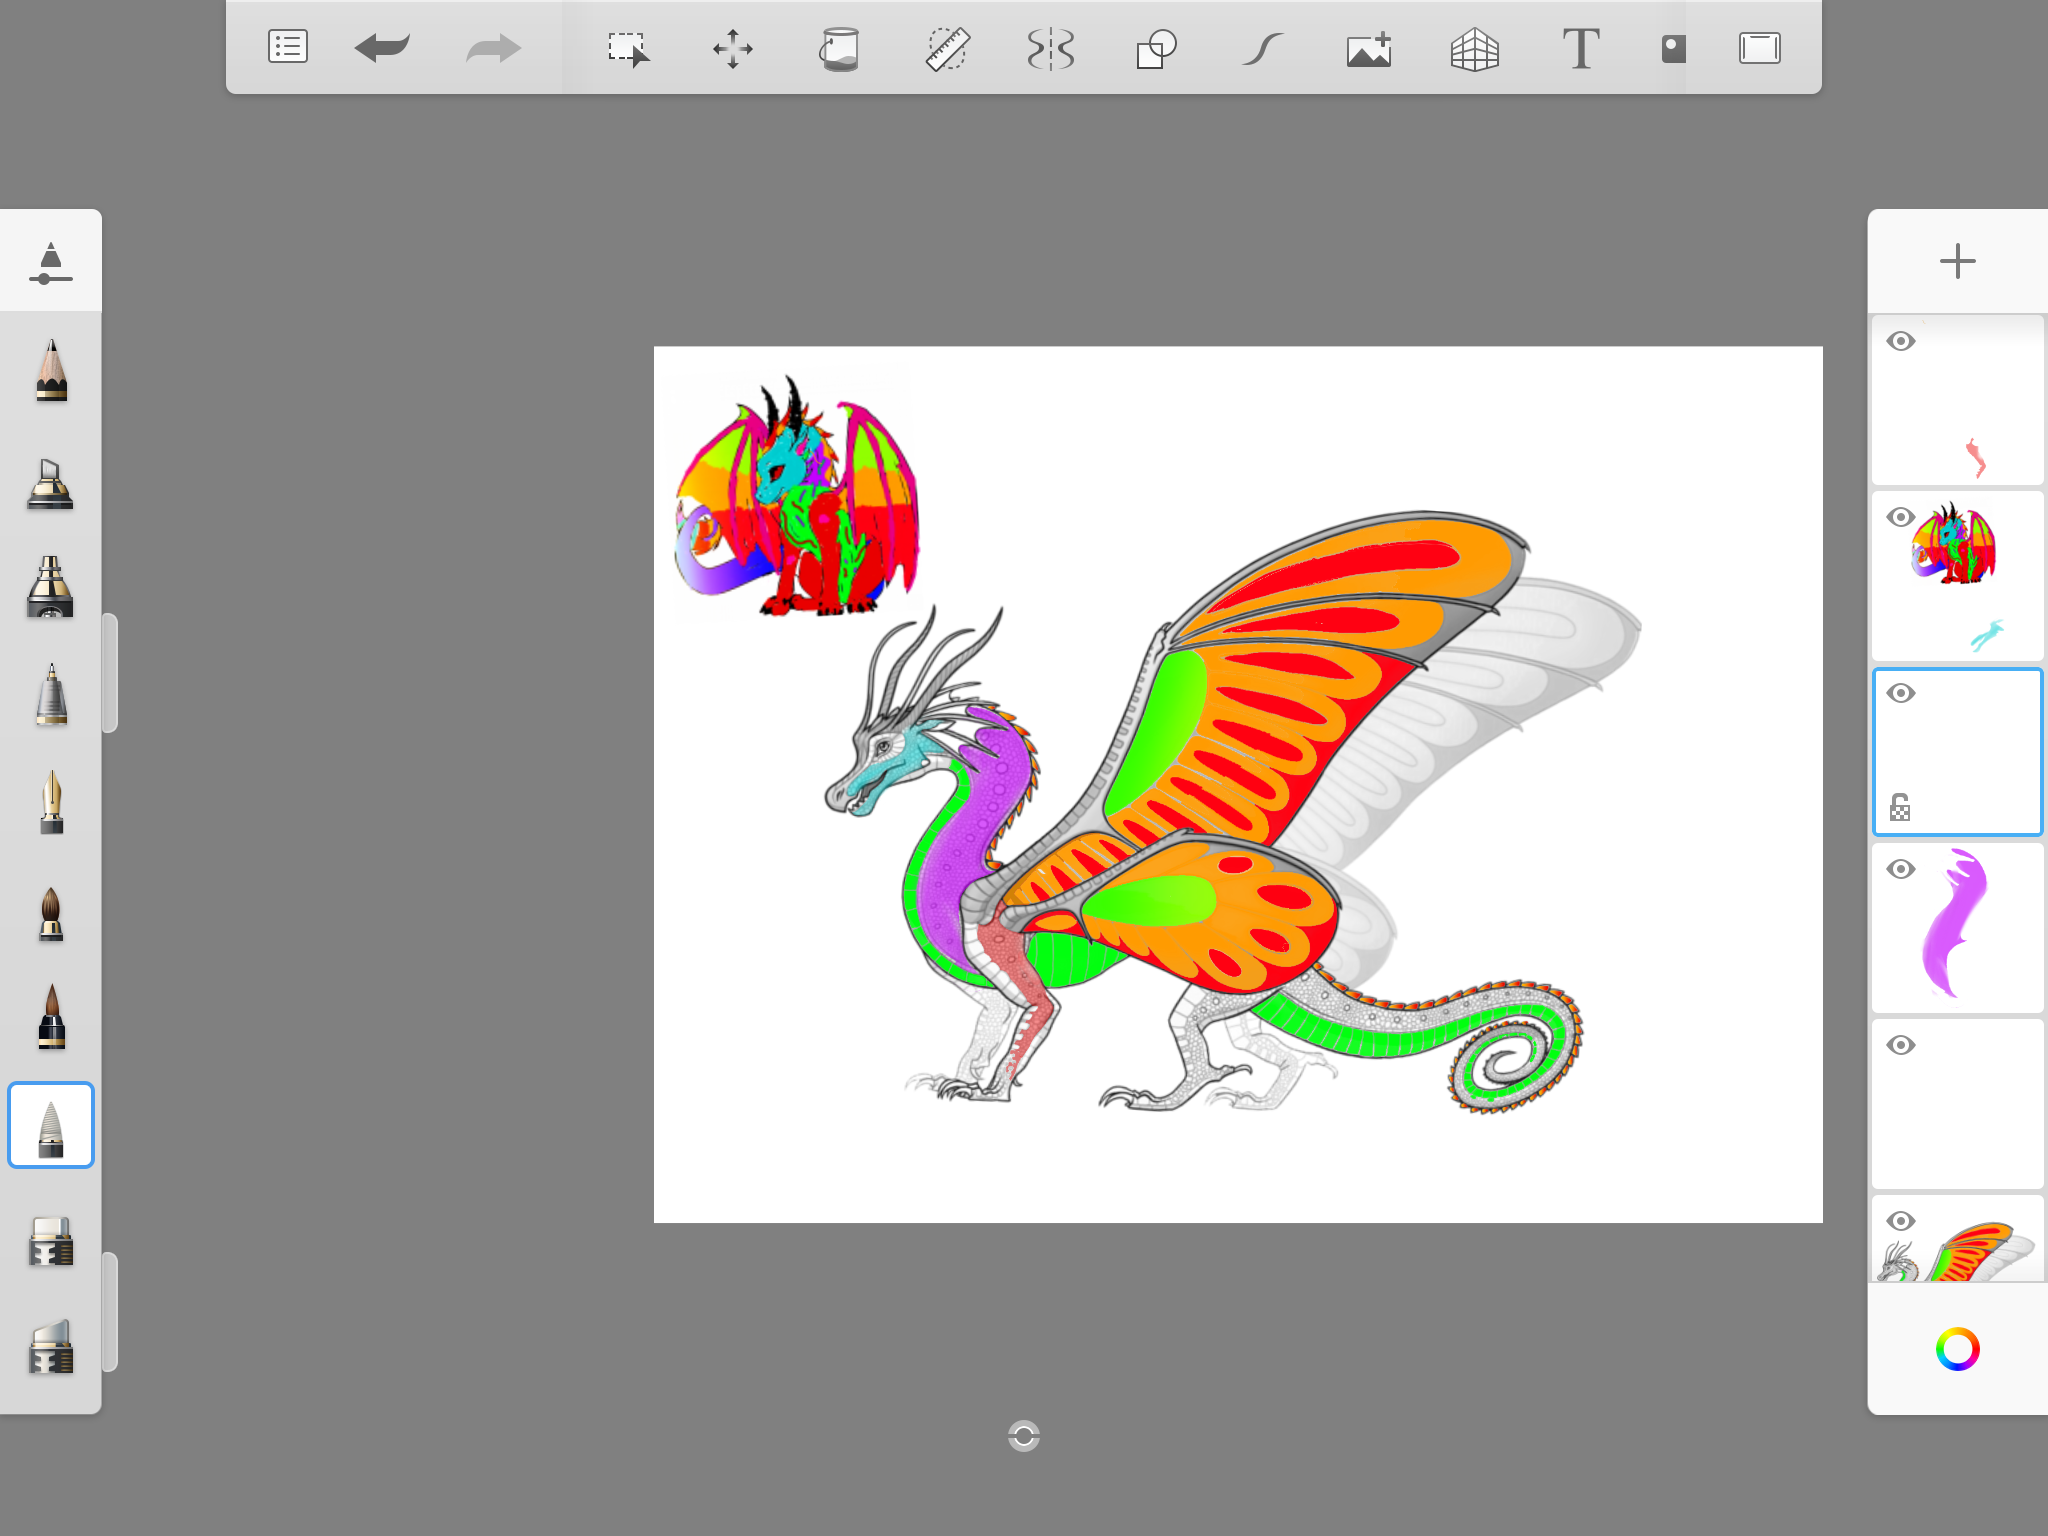Open the Draw Shapes tool
Image resolution: width=2048 pixels, height=1536 pixels.
[1156, 48]
